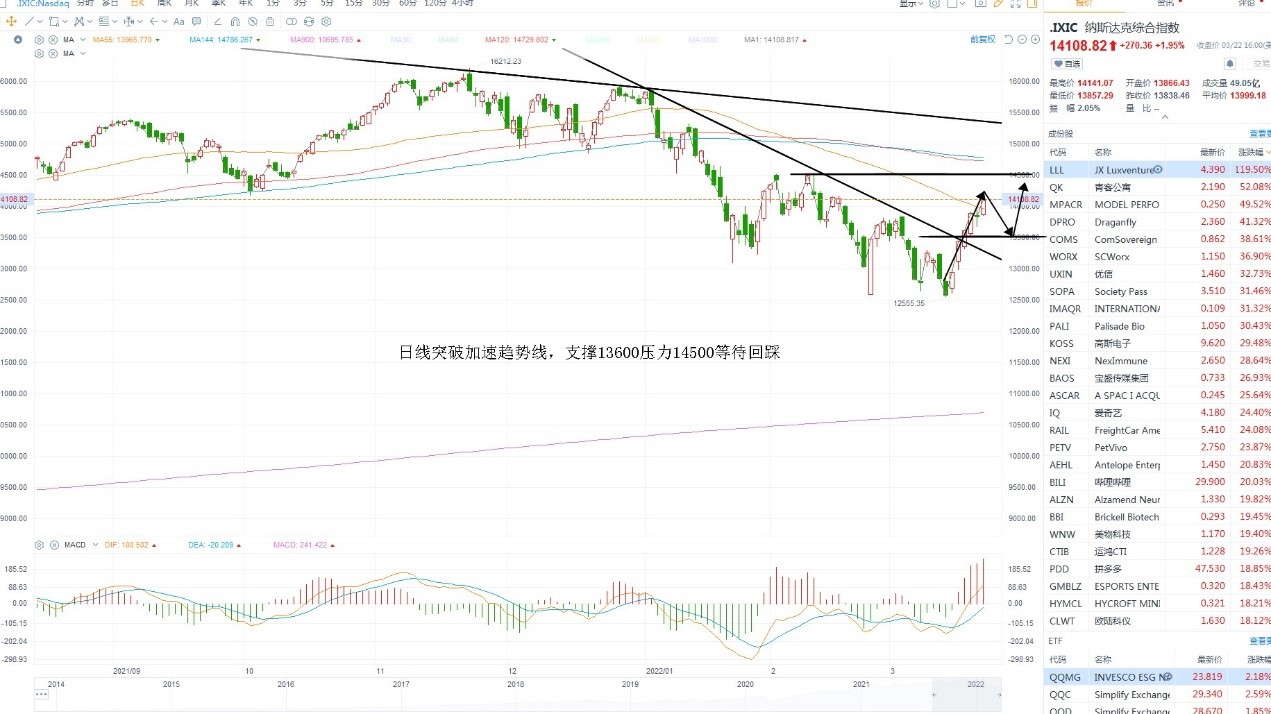Select the rectangle shape drawing tool
Screen dimensions: 1271x714
click(x=53, y=21)
